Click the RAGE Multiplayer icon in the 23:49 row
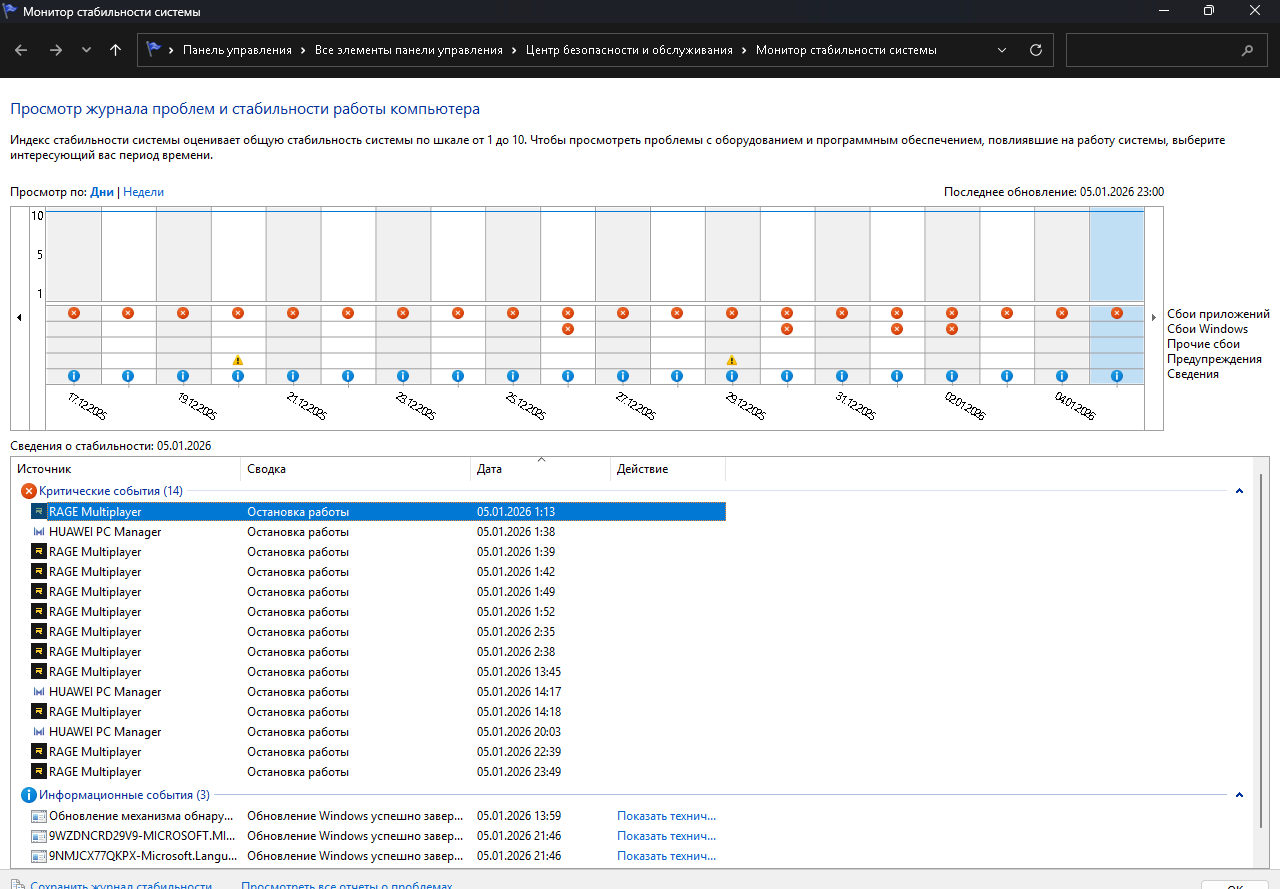1280x889 pixels. click(39, 772)
